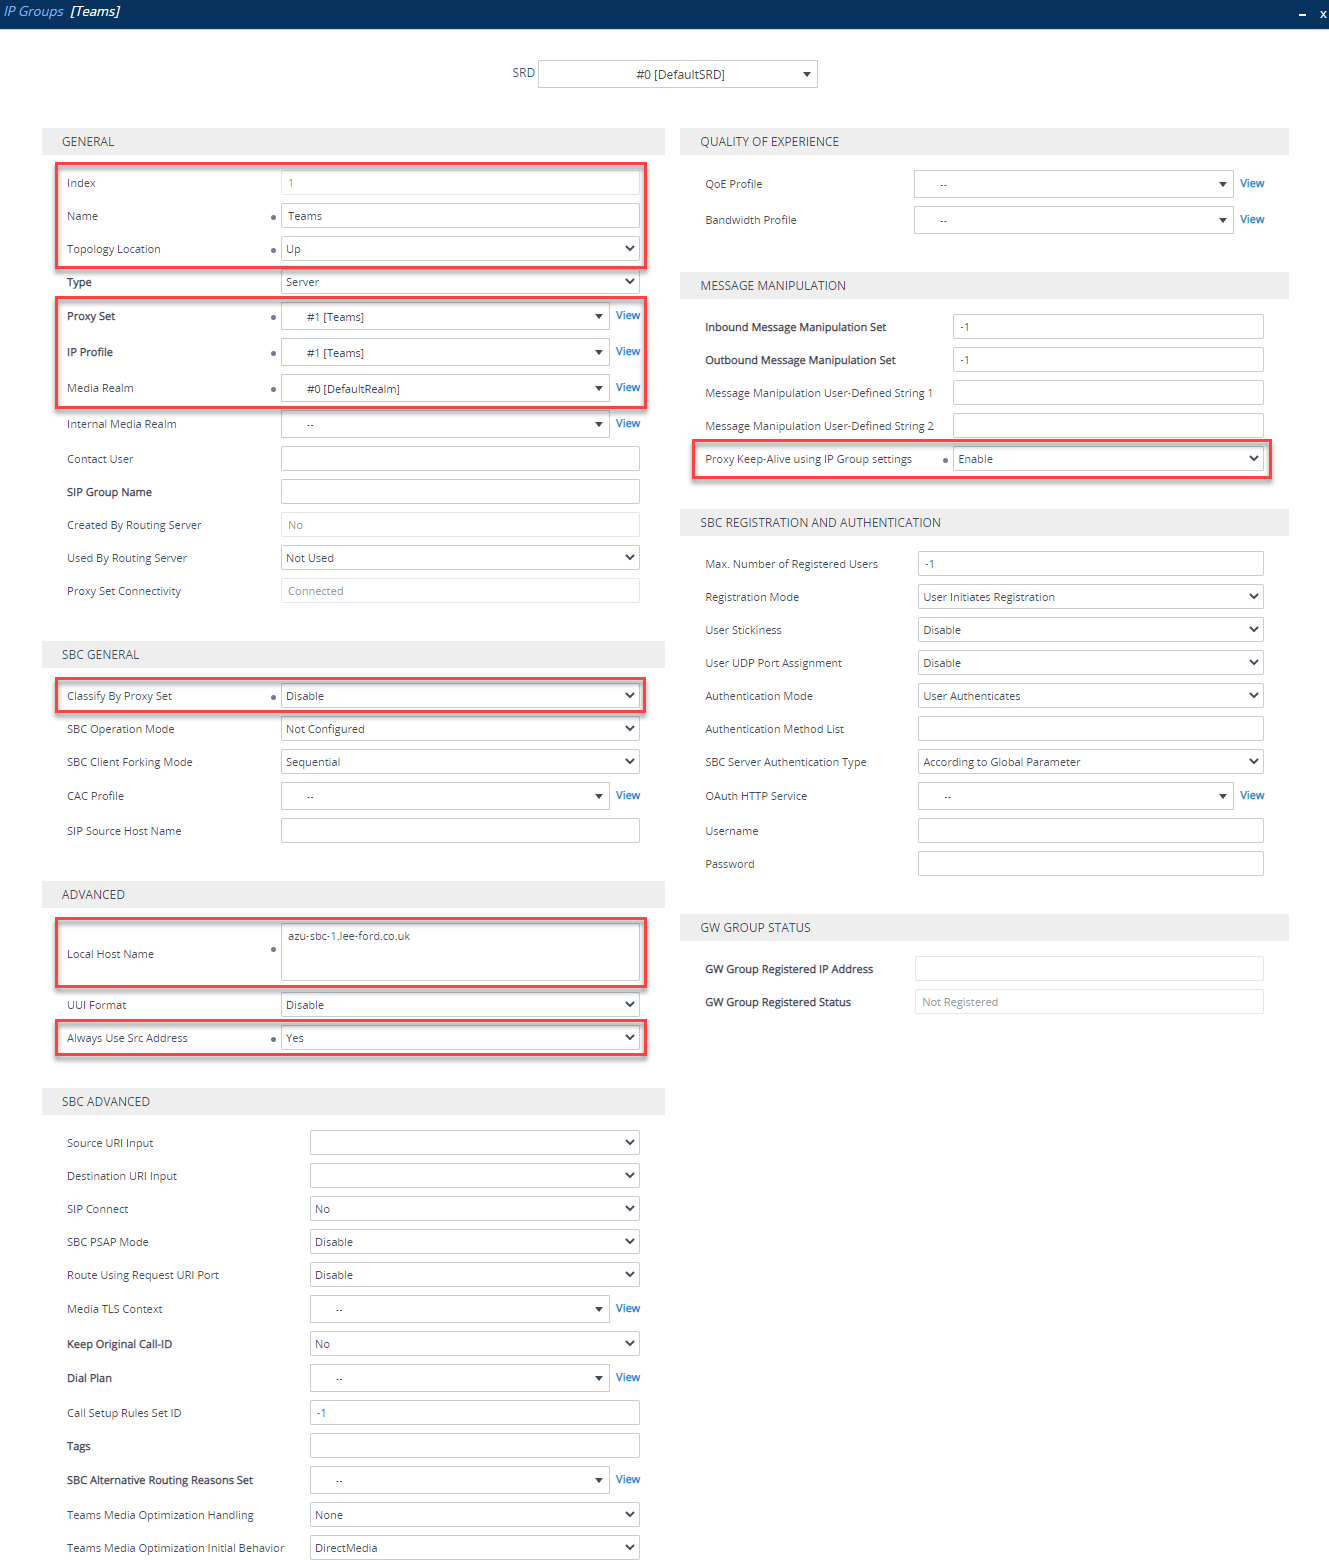Click the Local Host Name text area

click(x=460, y=952)
